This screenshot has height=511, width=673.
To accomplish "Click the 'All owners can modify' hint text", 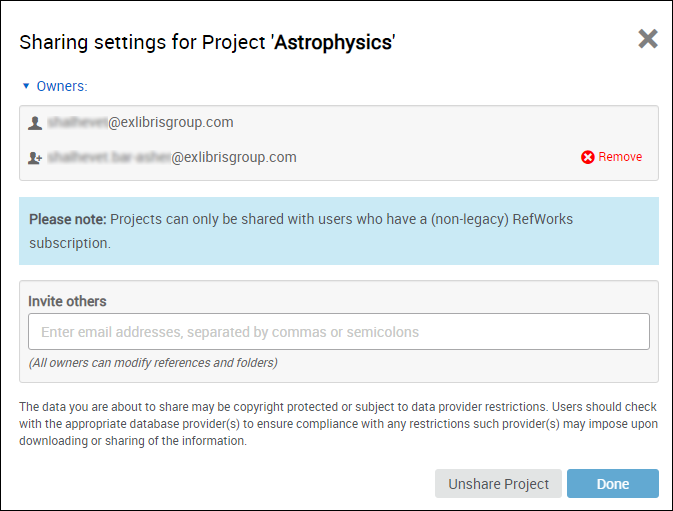I will [153, 363].
